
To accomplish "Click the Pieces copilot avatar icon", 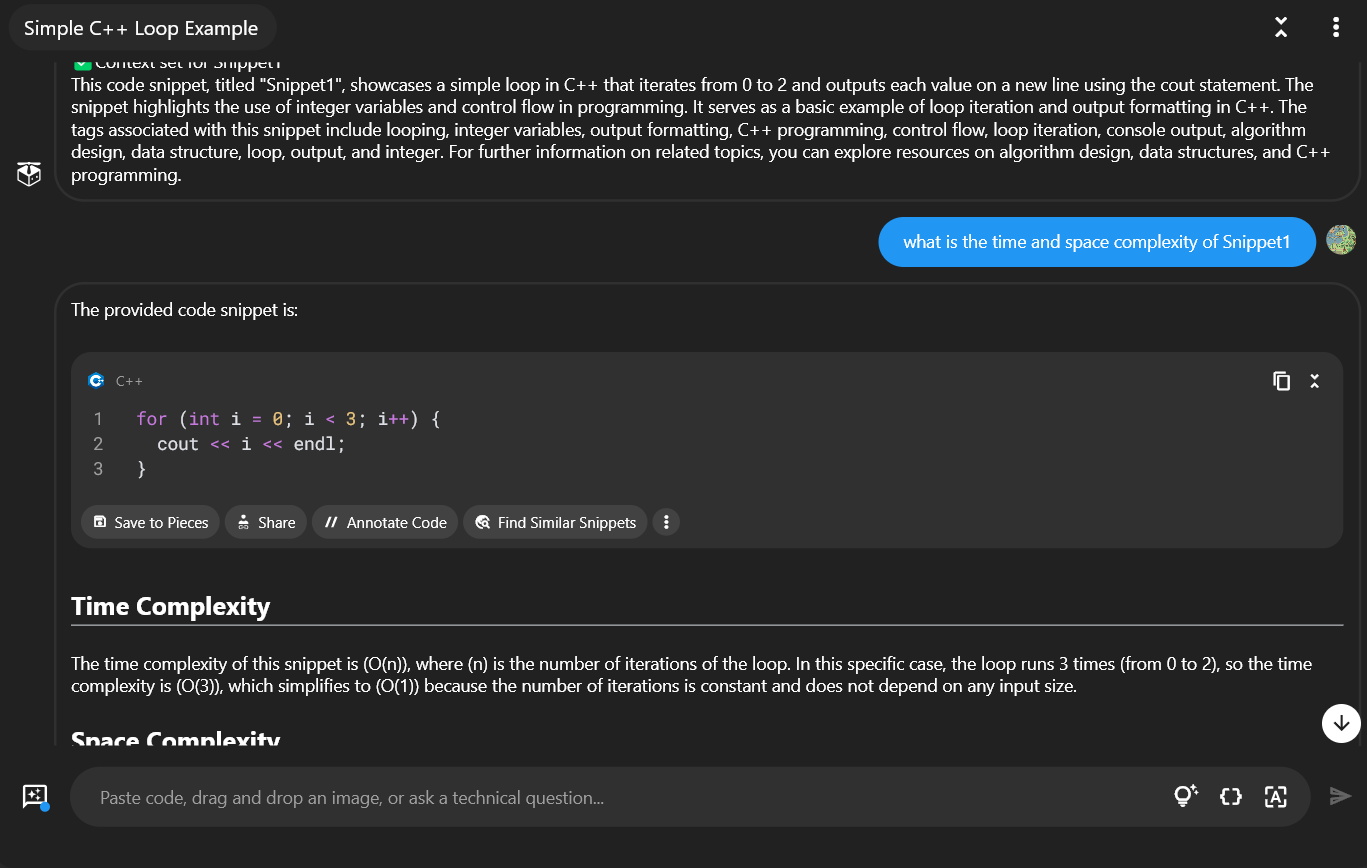I will pyautogui.click(x=29, y=175).
